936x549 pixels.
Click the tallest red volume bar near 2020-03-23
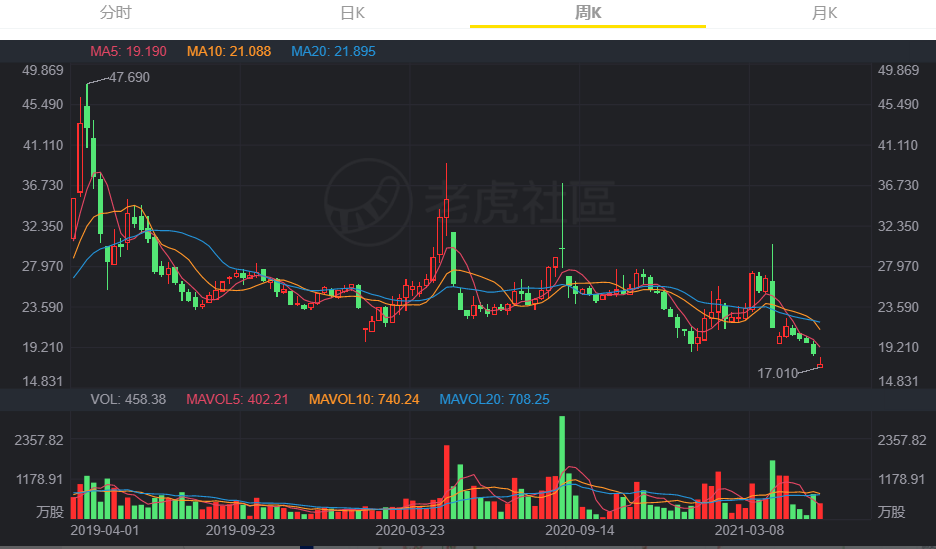(x=447, y=482)
